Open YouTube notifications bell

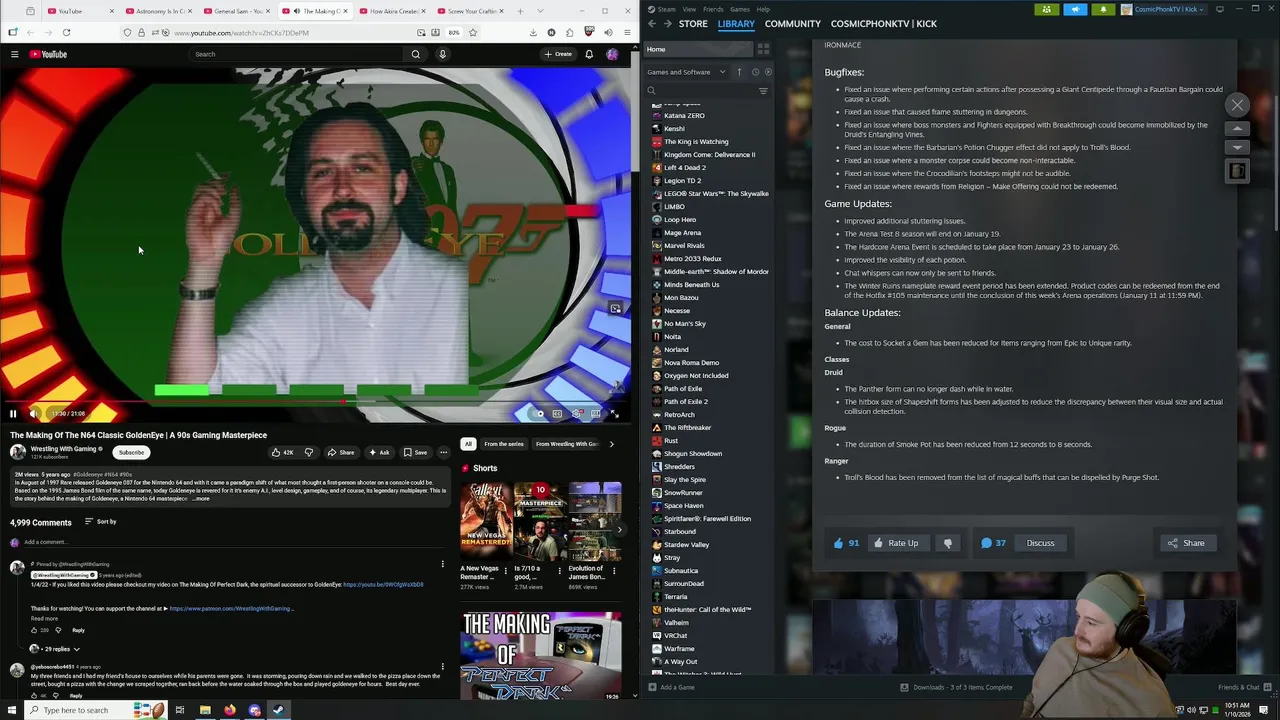pyautogui.click(x=589, y=54)
